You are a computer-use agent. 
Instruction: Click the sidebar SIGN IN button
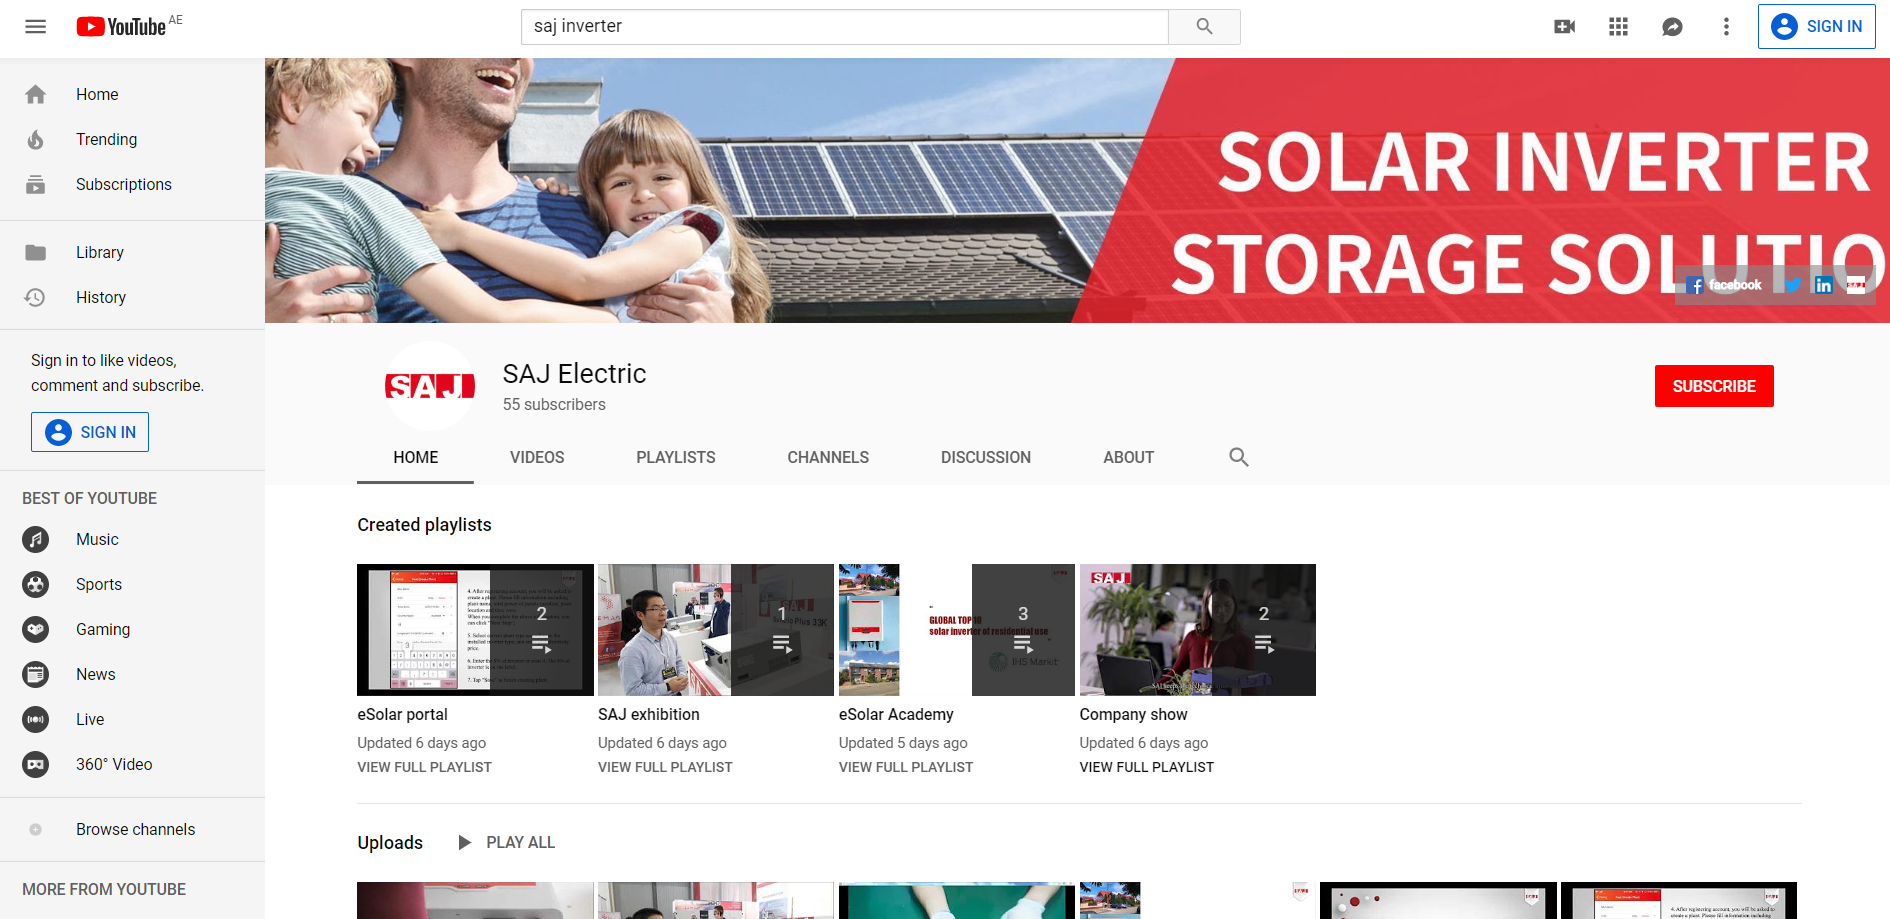pyautogui.click(x=90, y=432)
